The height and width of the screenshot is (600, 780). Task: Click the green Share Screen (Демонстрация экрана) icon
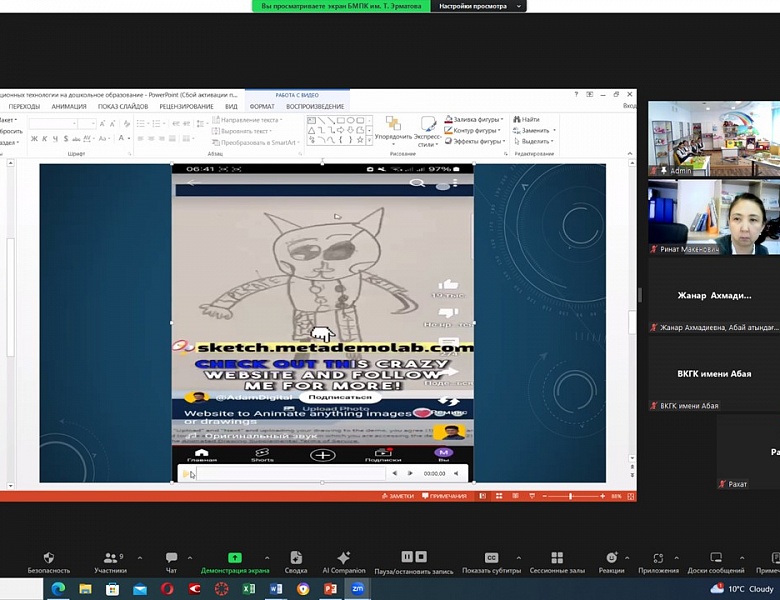[234, 558]
